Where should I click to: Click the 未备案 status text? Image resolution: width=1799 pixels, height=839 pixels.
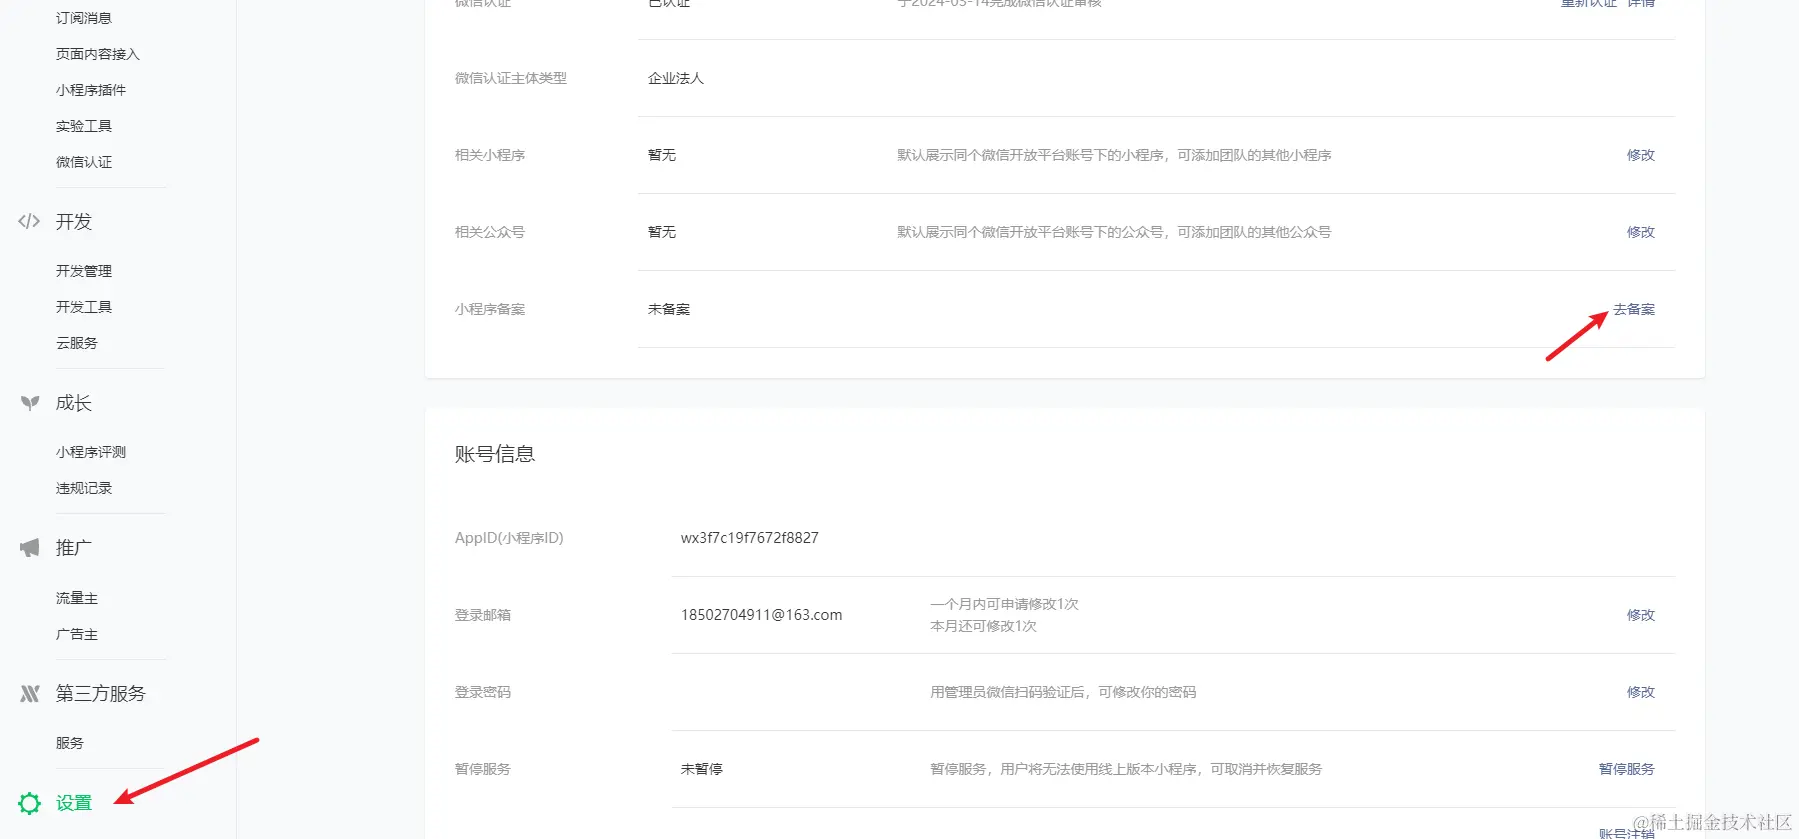pyautogui.click(x=669, y=309)
